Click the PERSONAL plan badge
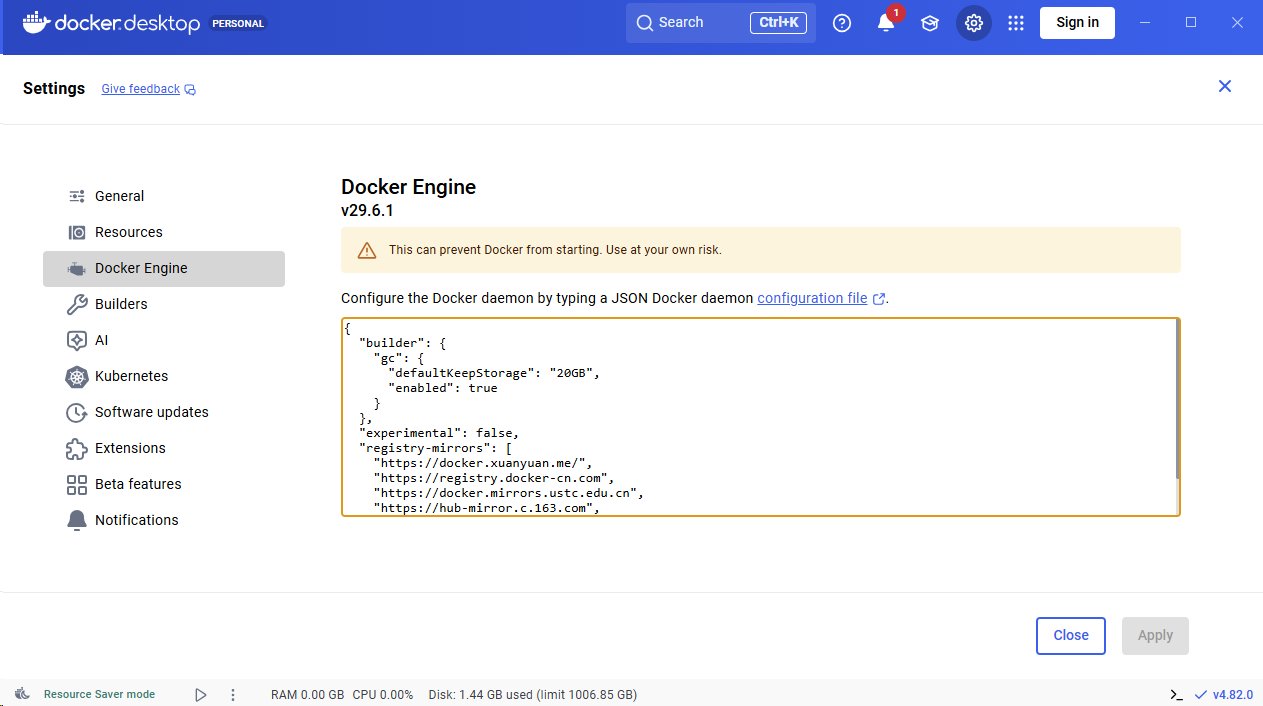This screenshot has width=1263, height=706. (238, 24)
